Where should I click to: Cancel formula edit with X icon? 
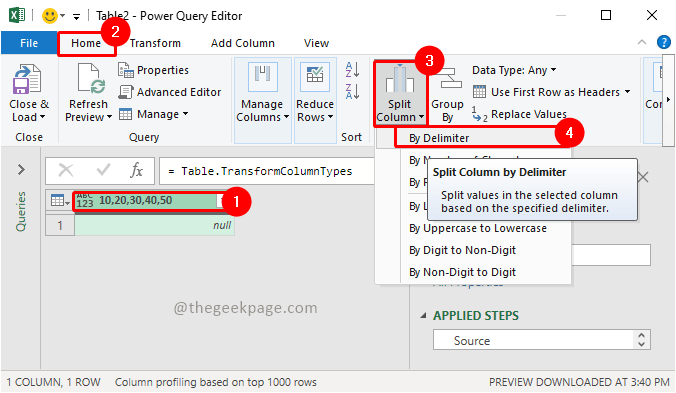coord(66,170)
